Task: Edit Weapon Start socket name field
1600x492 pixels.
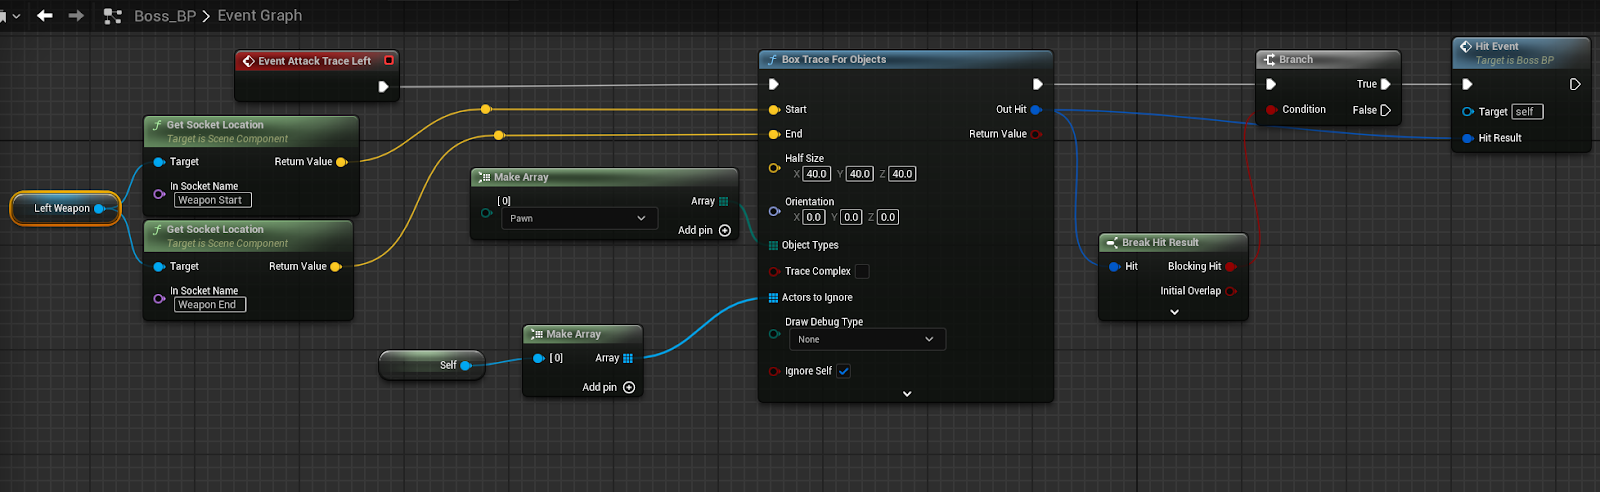Action: (213, 200)
